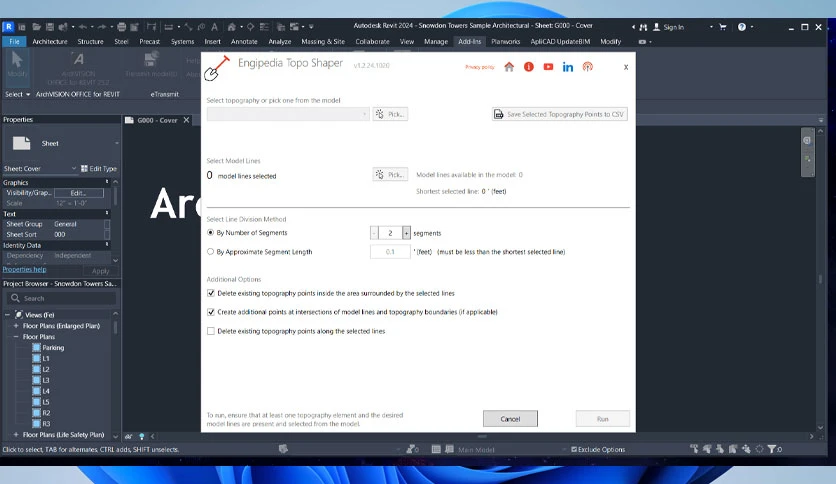836x484 pixels.
Task: Click the filter icon in the status bar
Action: pyautogui.click(x=771, y=449)
